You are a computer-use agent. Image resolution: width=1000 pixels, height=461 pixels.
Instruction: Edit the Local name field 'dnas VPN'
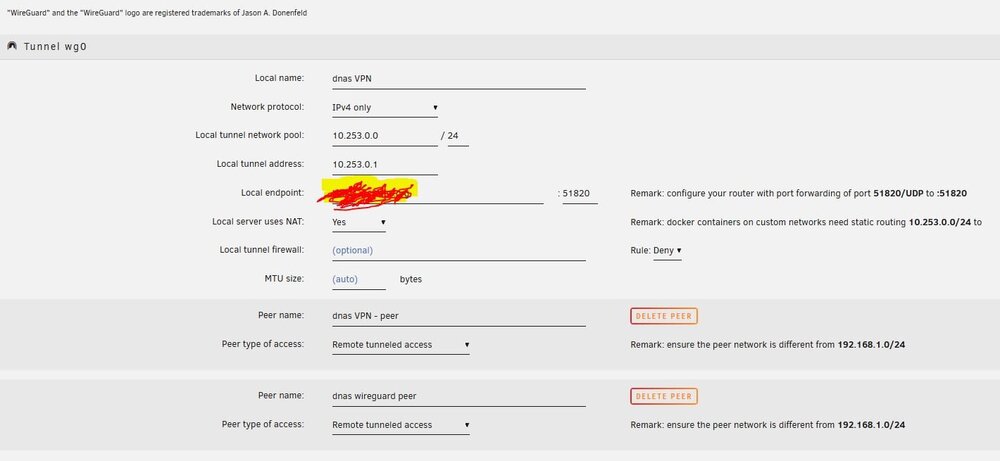pos(459,79)
